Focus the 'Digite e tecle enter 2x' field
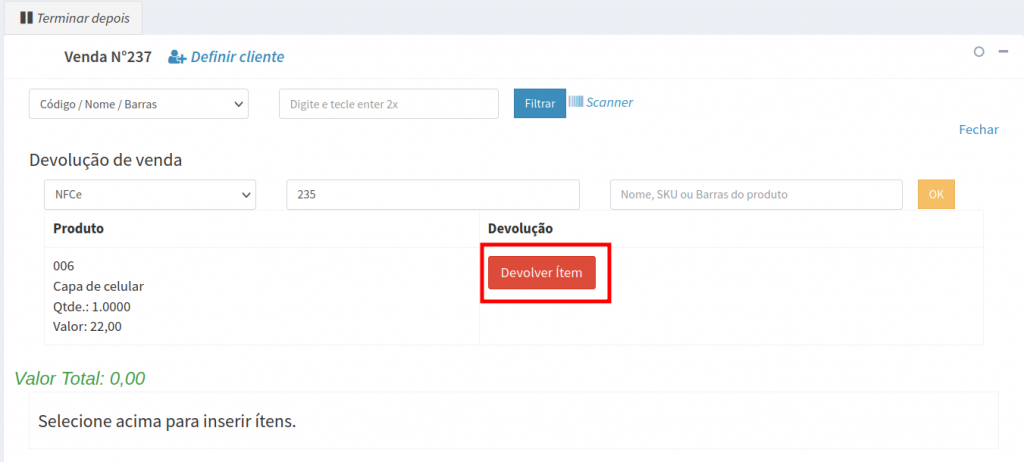 tap(388, 104)
